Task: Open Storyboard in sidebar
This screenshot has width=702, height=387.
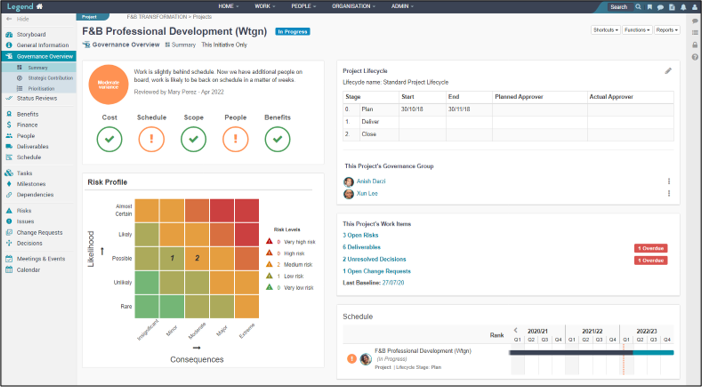Action: coord(31,34)
